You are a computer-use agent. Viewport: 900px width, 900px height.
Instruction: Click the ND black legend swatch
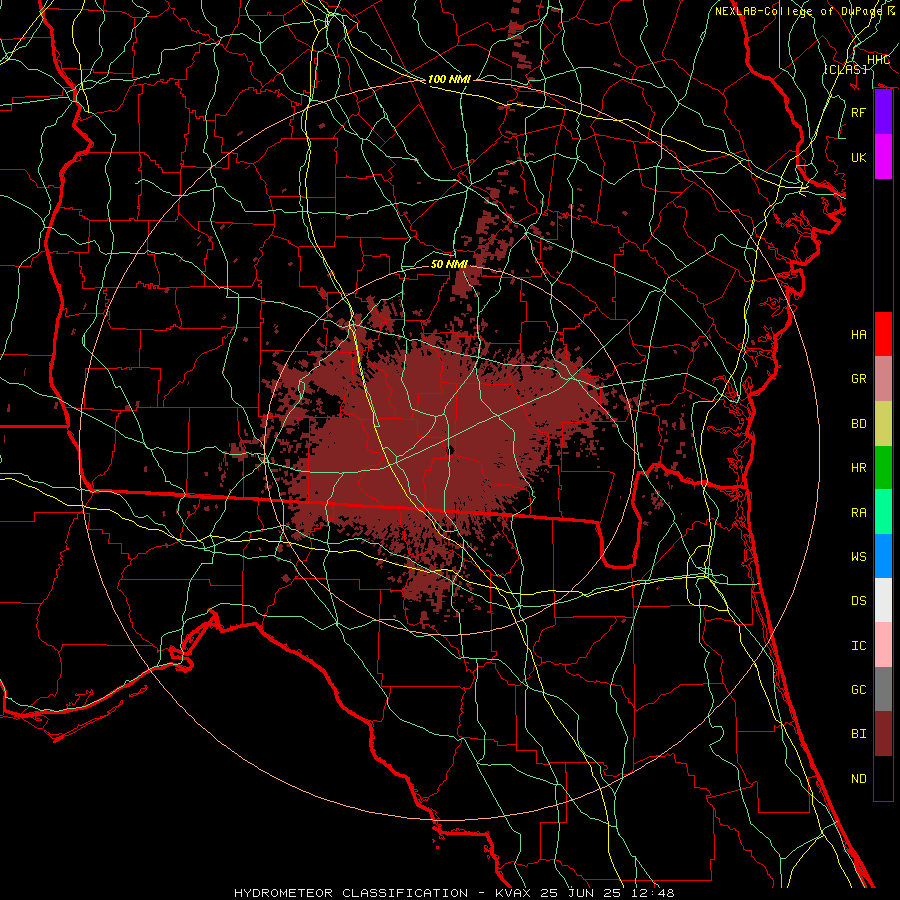[x=883, y=778]
